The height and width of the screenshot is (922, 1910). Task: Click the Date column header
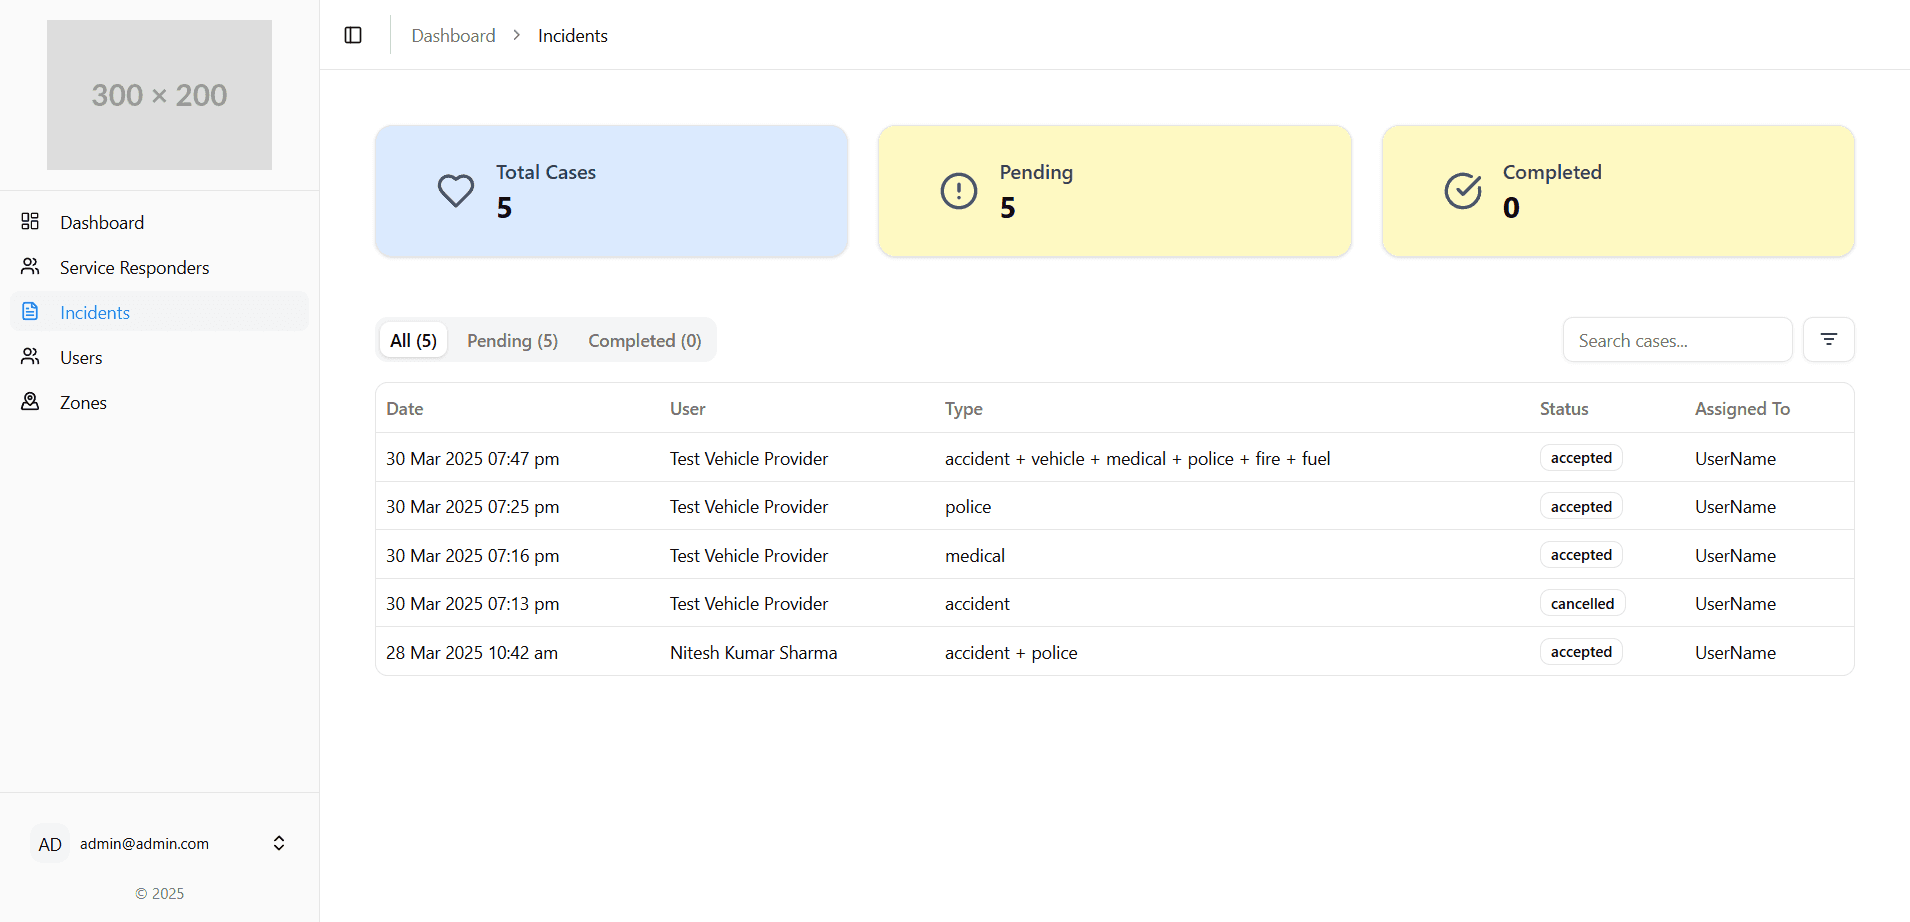click(x=404, y=408)
